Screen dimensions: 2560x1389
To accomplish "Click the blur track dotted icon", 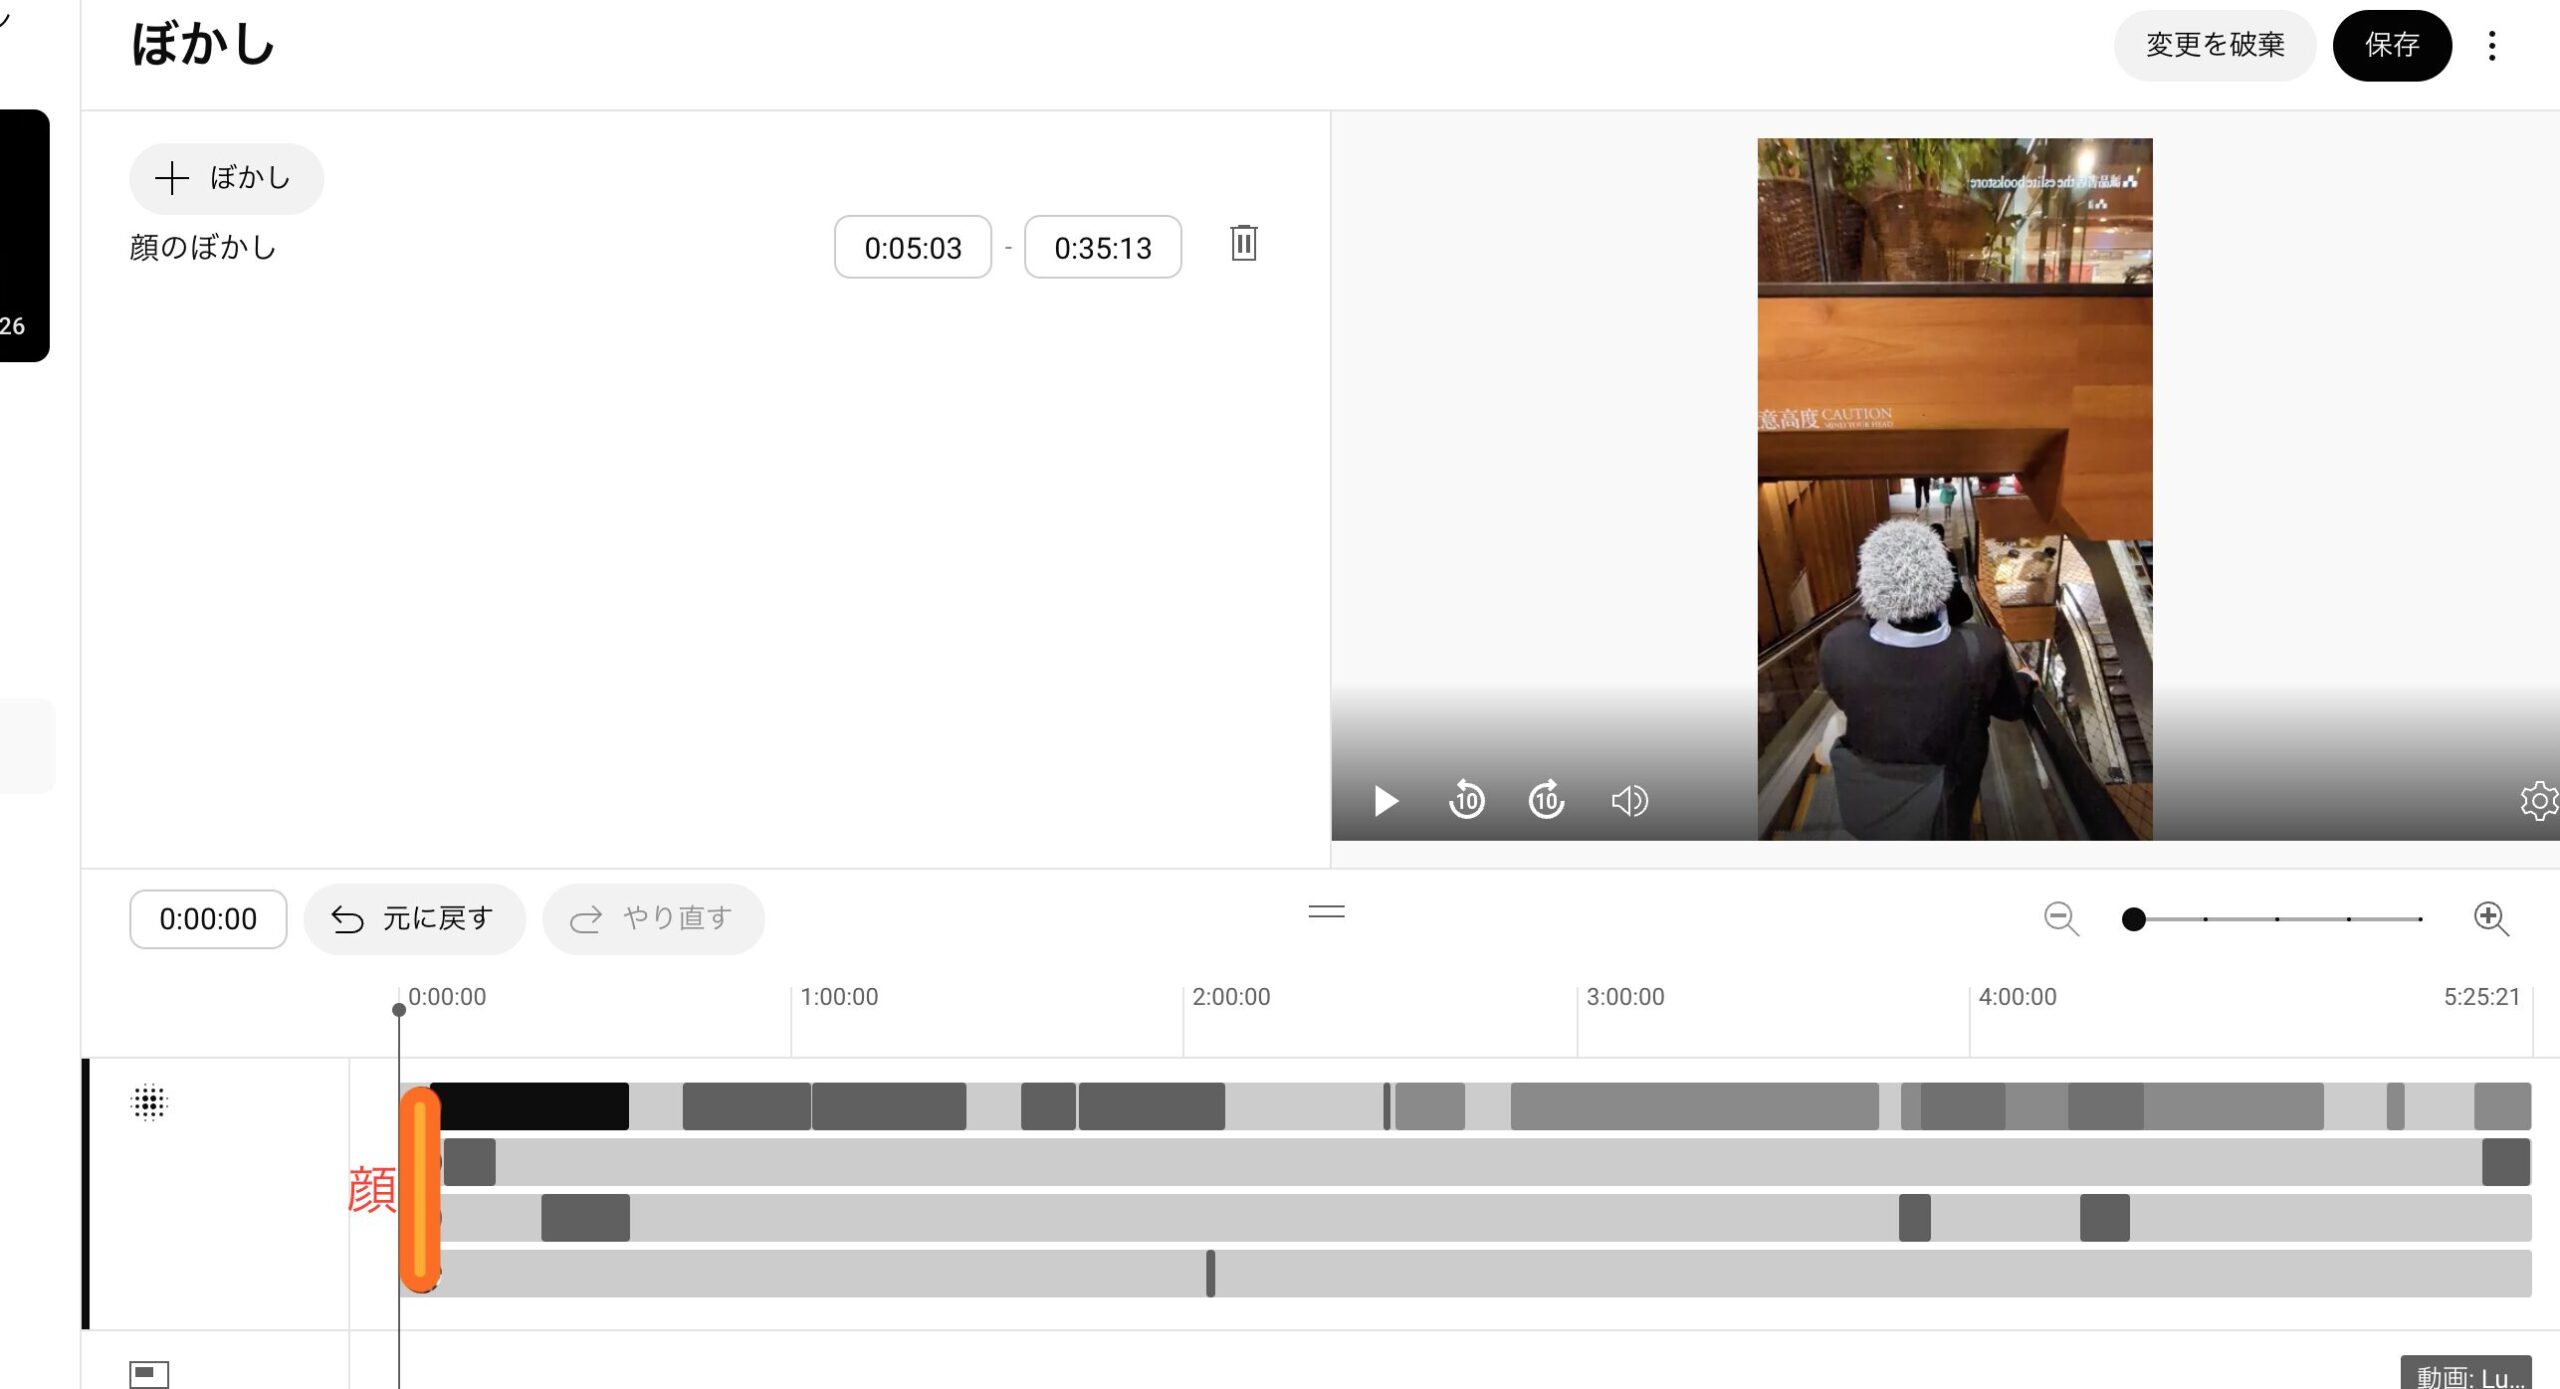I will tap(149, 1103).
